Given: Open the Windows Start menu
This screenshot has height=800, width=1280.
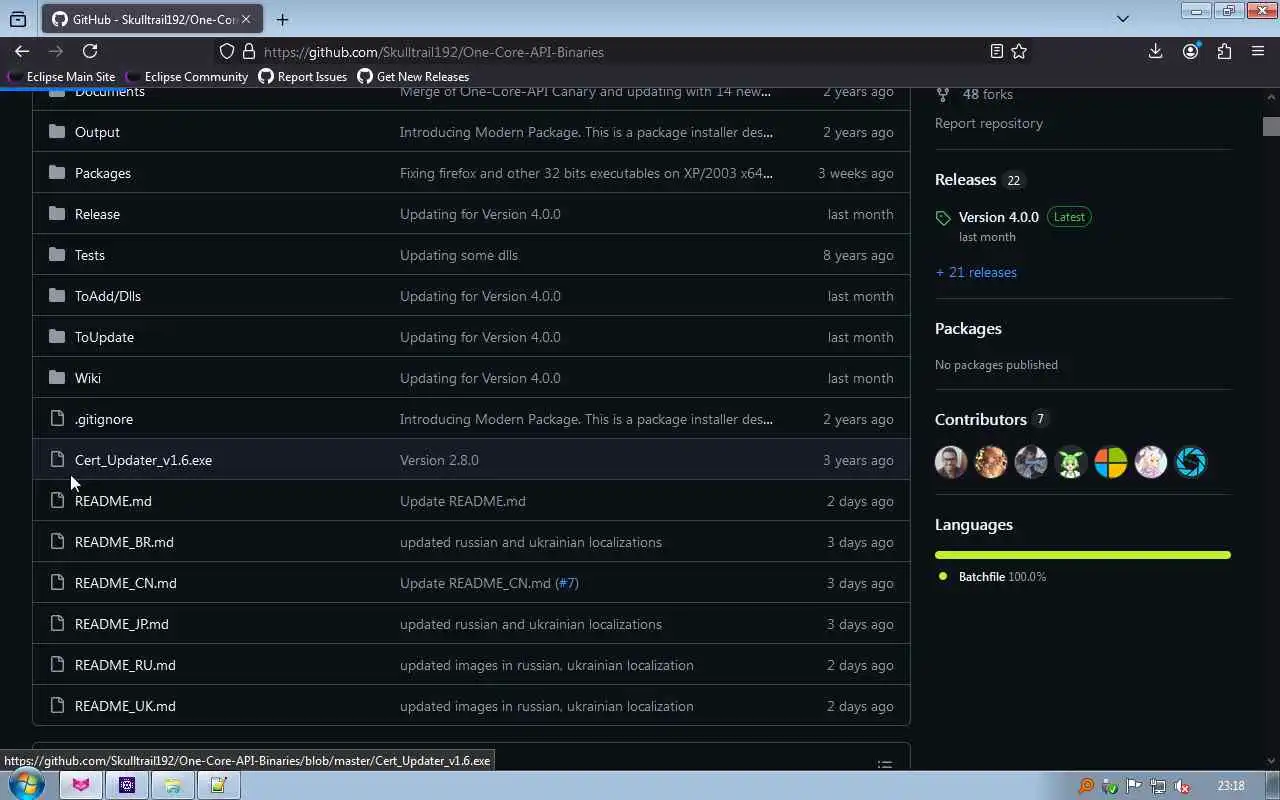Looking at the screenshot, I should click(26, 785).
